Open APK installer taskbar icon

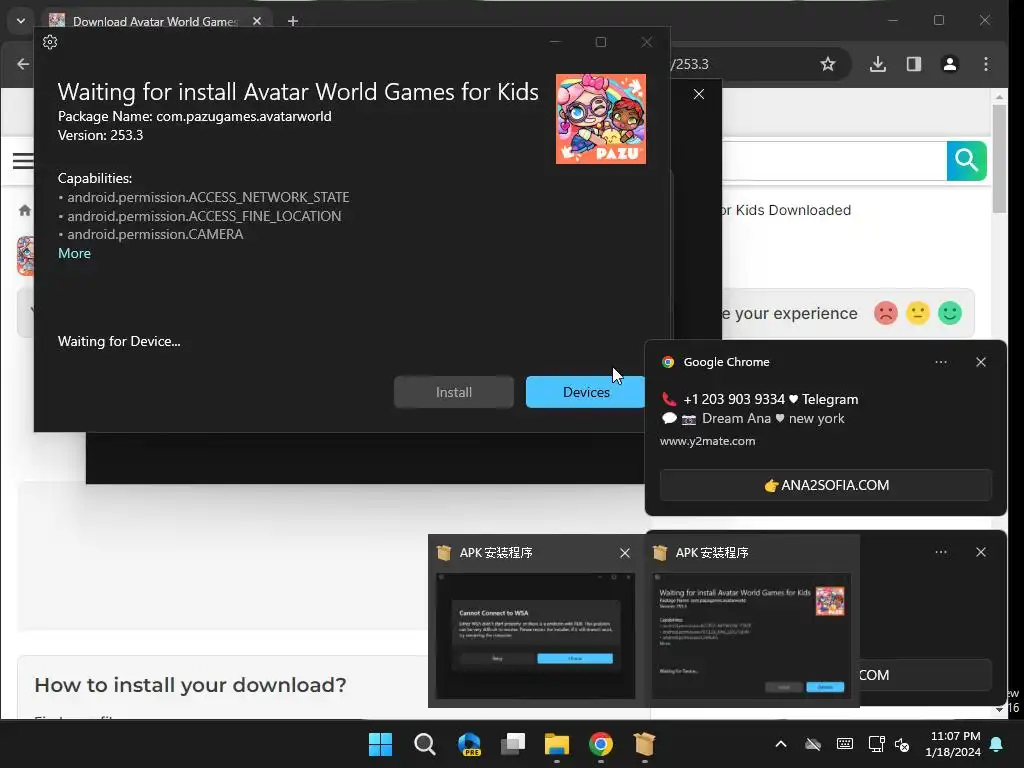pos(645,744)
